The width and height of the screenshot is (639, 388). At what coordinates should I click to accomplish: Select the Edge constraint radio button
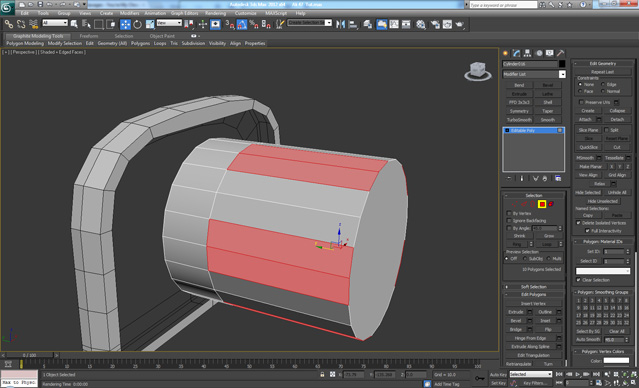click(x=603, y=84)
